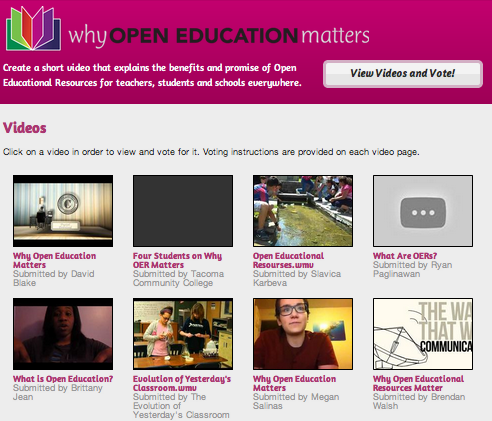Open 'Evolution of Yesterday's Classroom.wmv' link
The image size is (492, 421).
pyautogui.click(x=182, y=383)
